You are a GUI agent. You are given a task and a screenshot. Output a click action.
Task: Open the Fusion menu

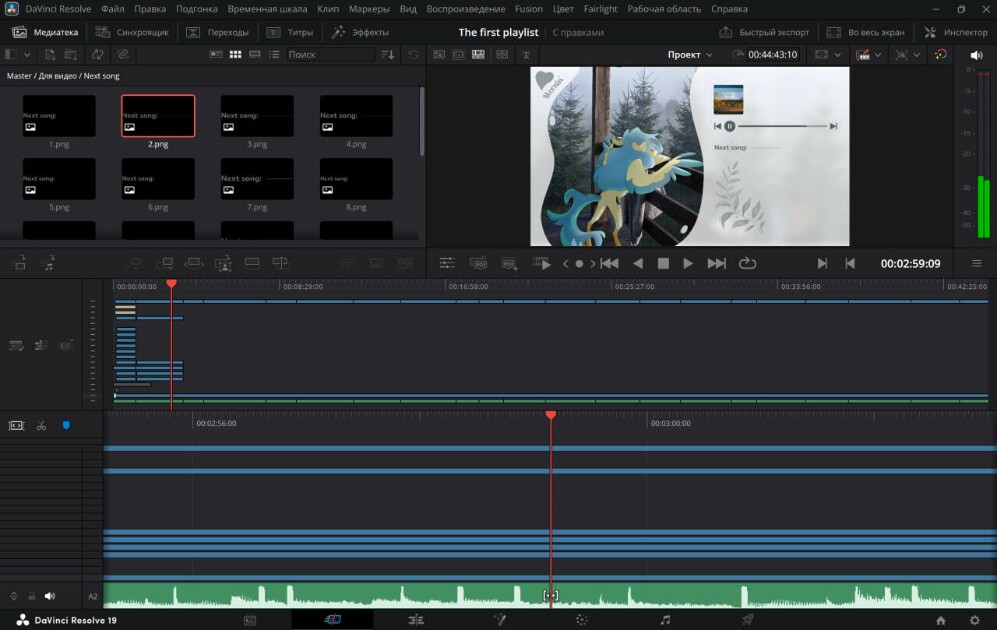pyautogui.click(x=529, y=9)
